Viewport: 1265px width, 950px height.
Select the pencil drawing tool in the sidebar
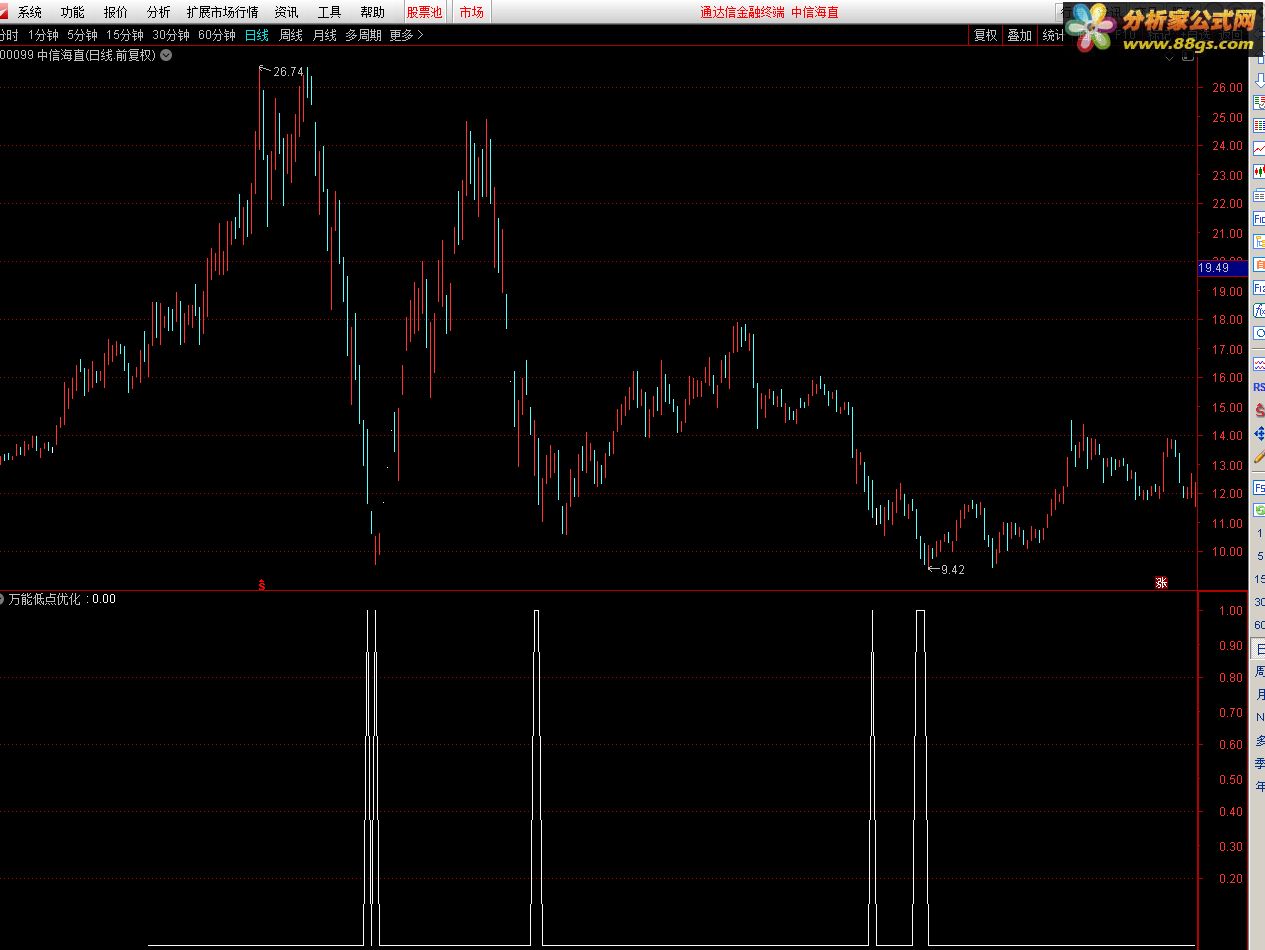click(1259, 457)
